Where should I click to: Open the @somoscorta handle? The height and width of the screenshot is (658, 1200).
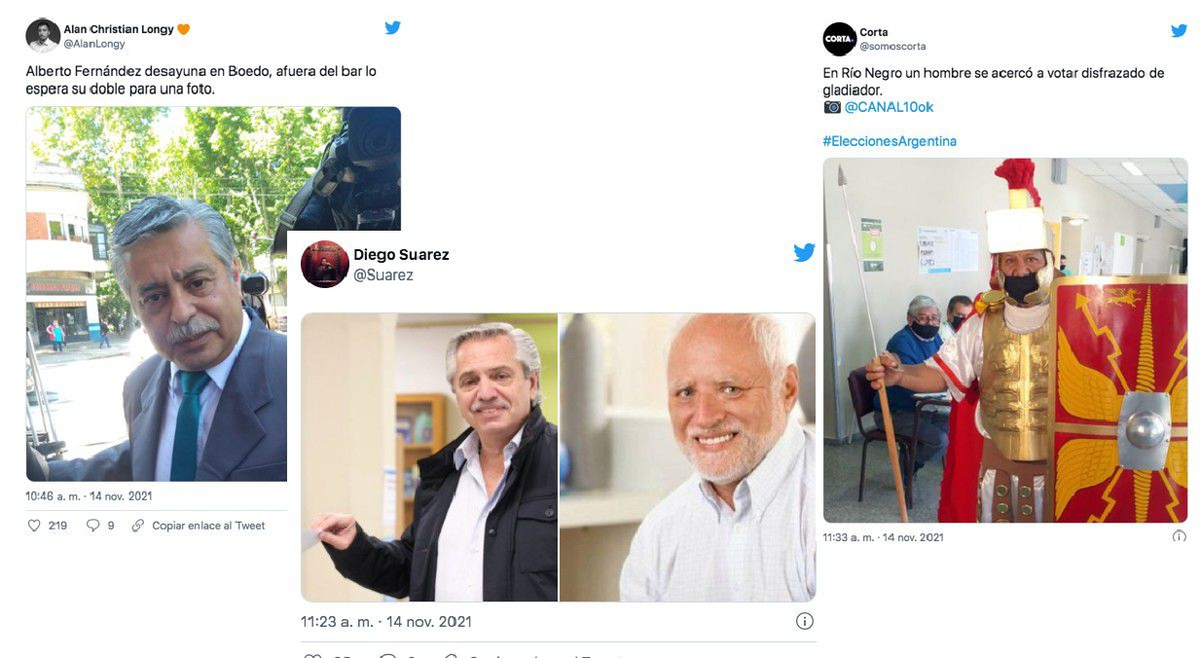(x=894, y=44)
